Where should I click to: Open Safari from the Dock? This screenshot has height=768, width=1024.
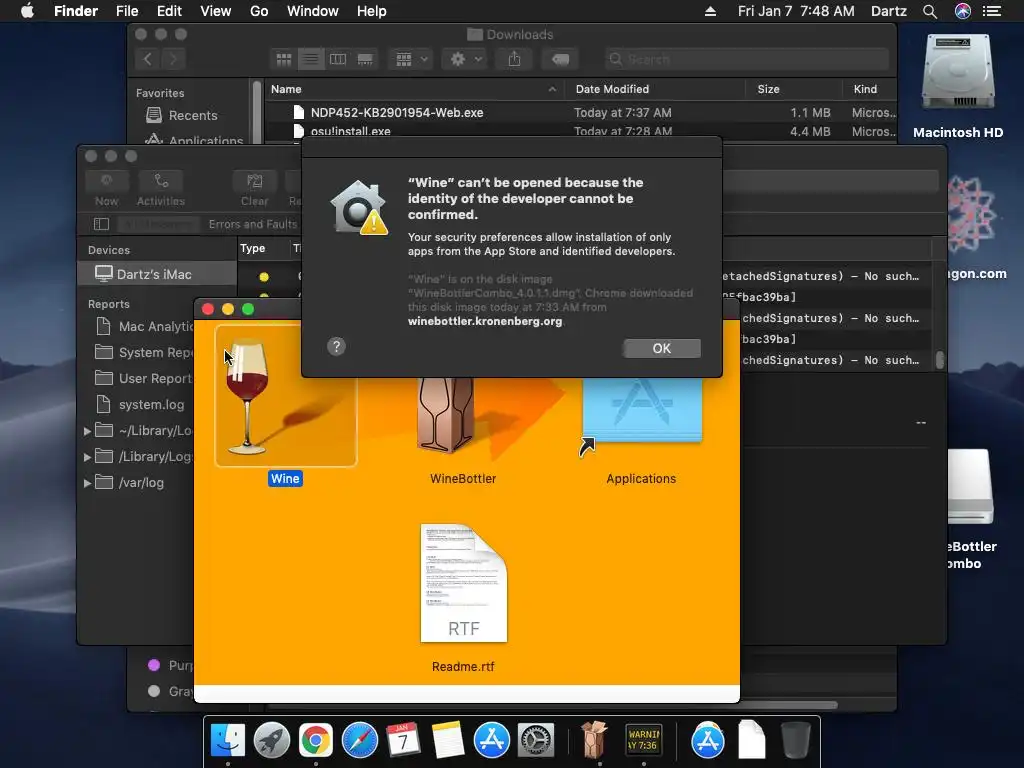pos(360,741)
